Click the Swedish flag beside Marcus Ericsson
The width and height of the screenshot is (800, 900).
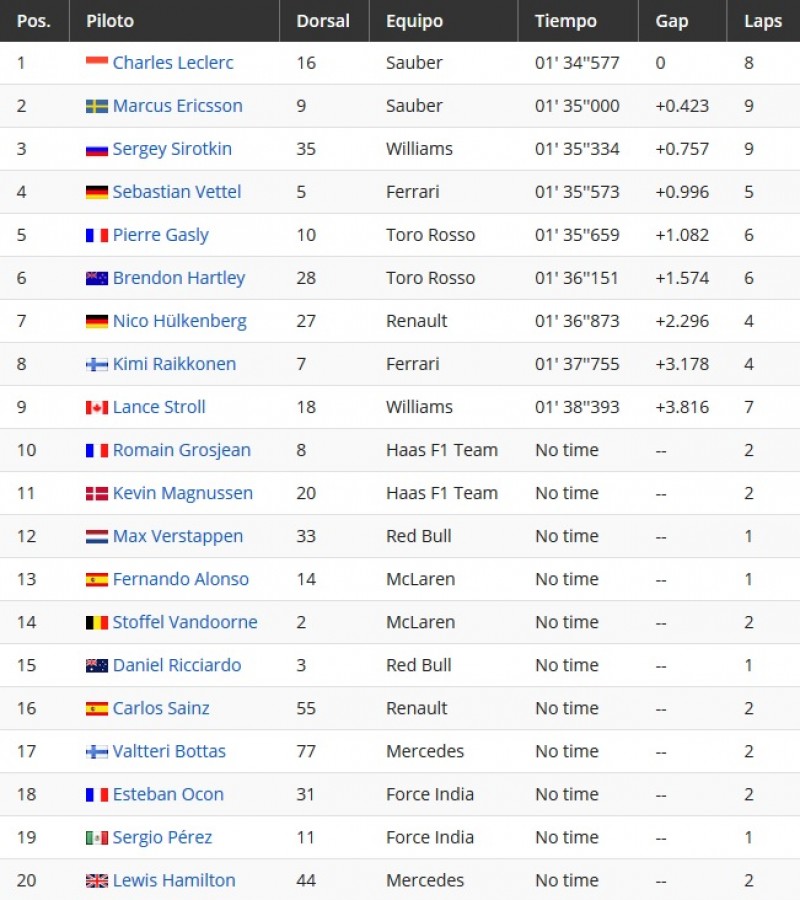click(96, 106)
